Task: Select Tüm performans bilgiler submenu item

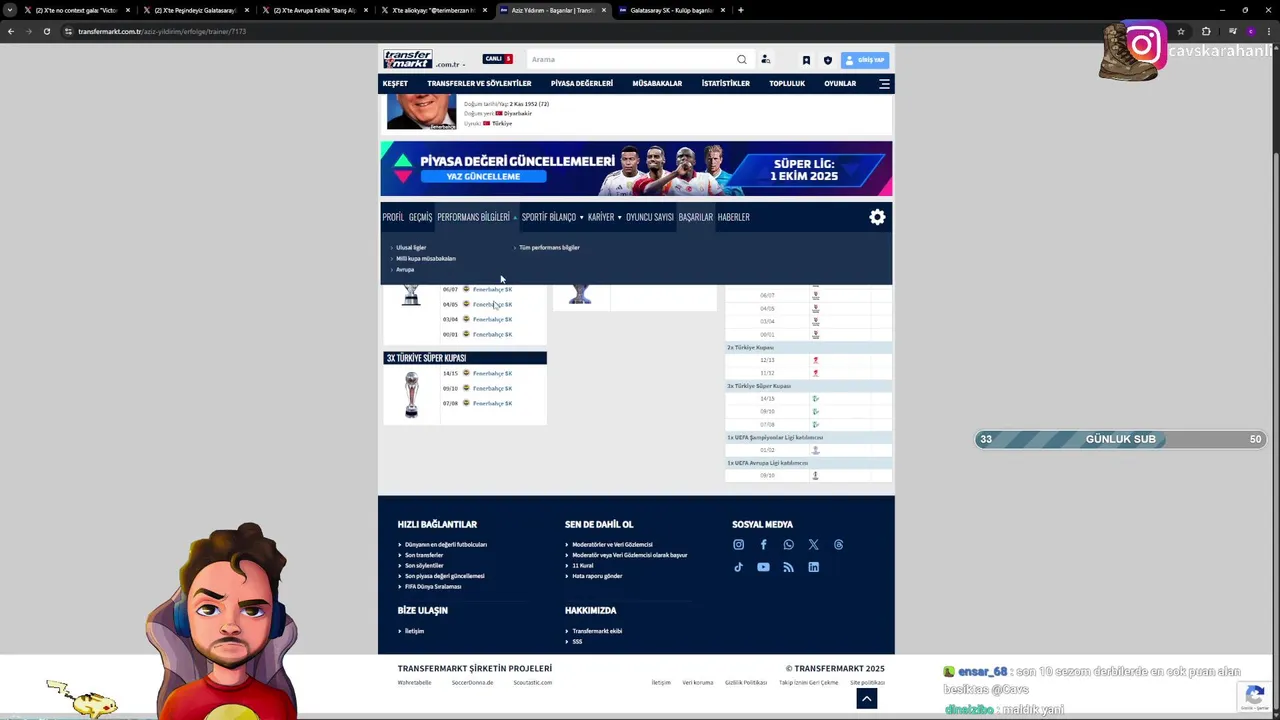Action: 549,247
